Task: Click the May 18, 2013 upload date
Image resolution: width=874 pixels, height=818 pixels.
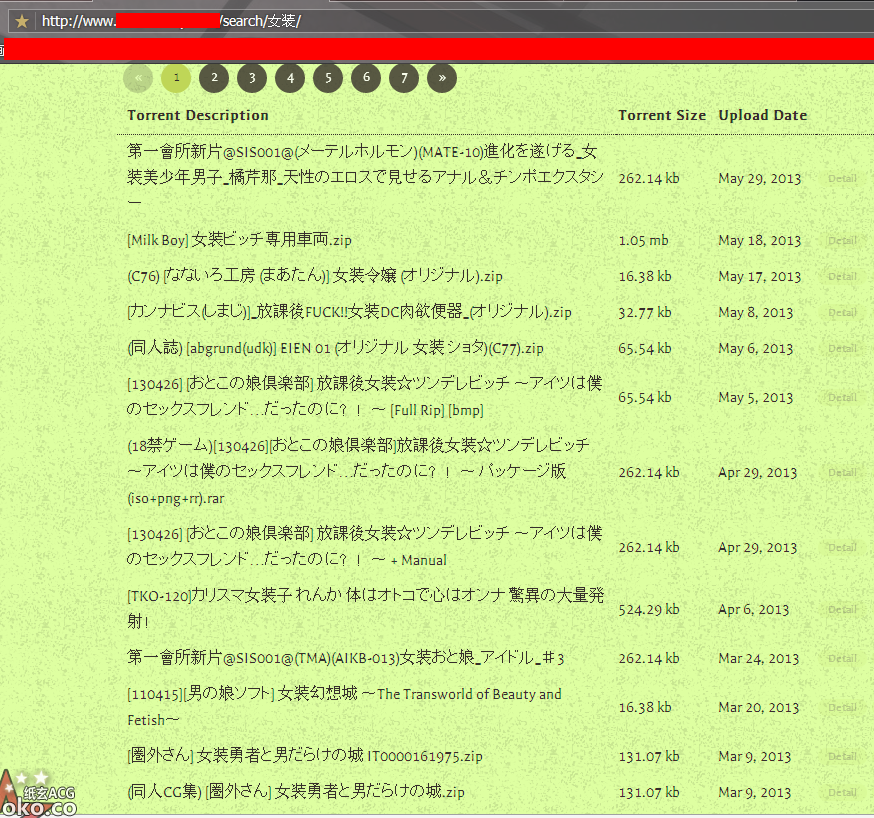Action: (759, 240)
